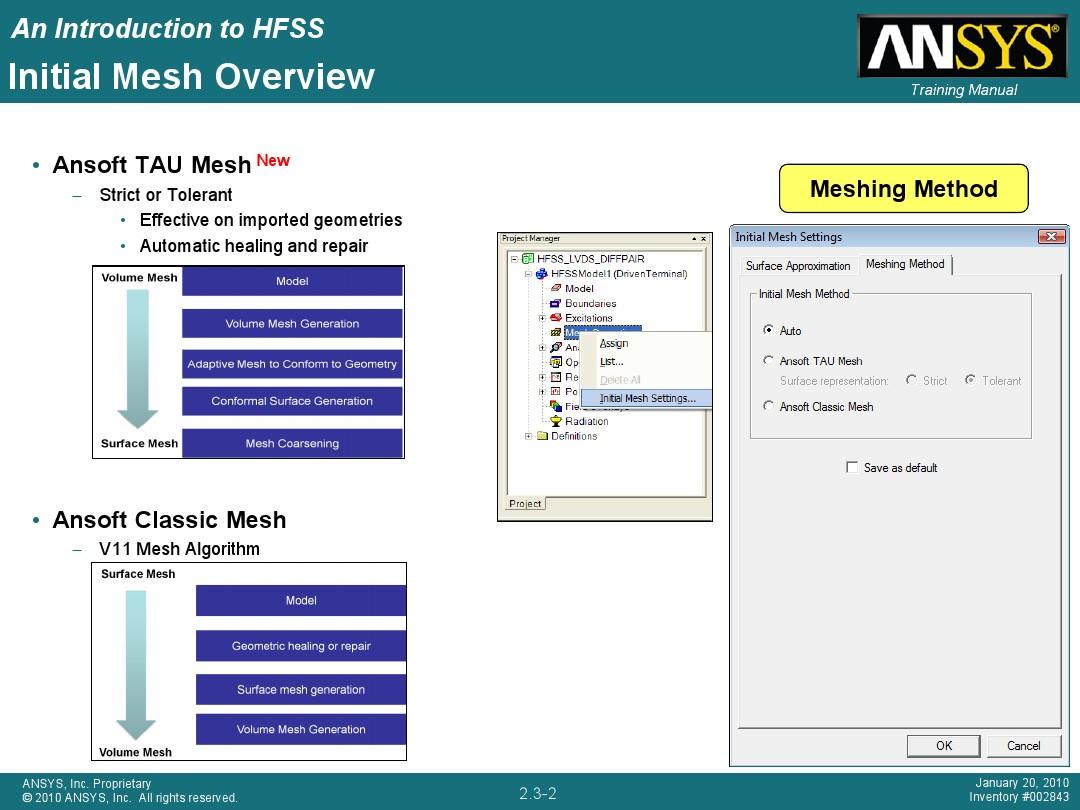Close the Project Manager panel
Viewport: 1080px width, 810px height.
(703, 238)
